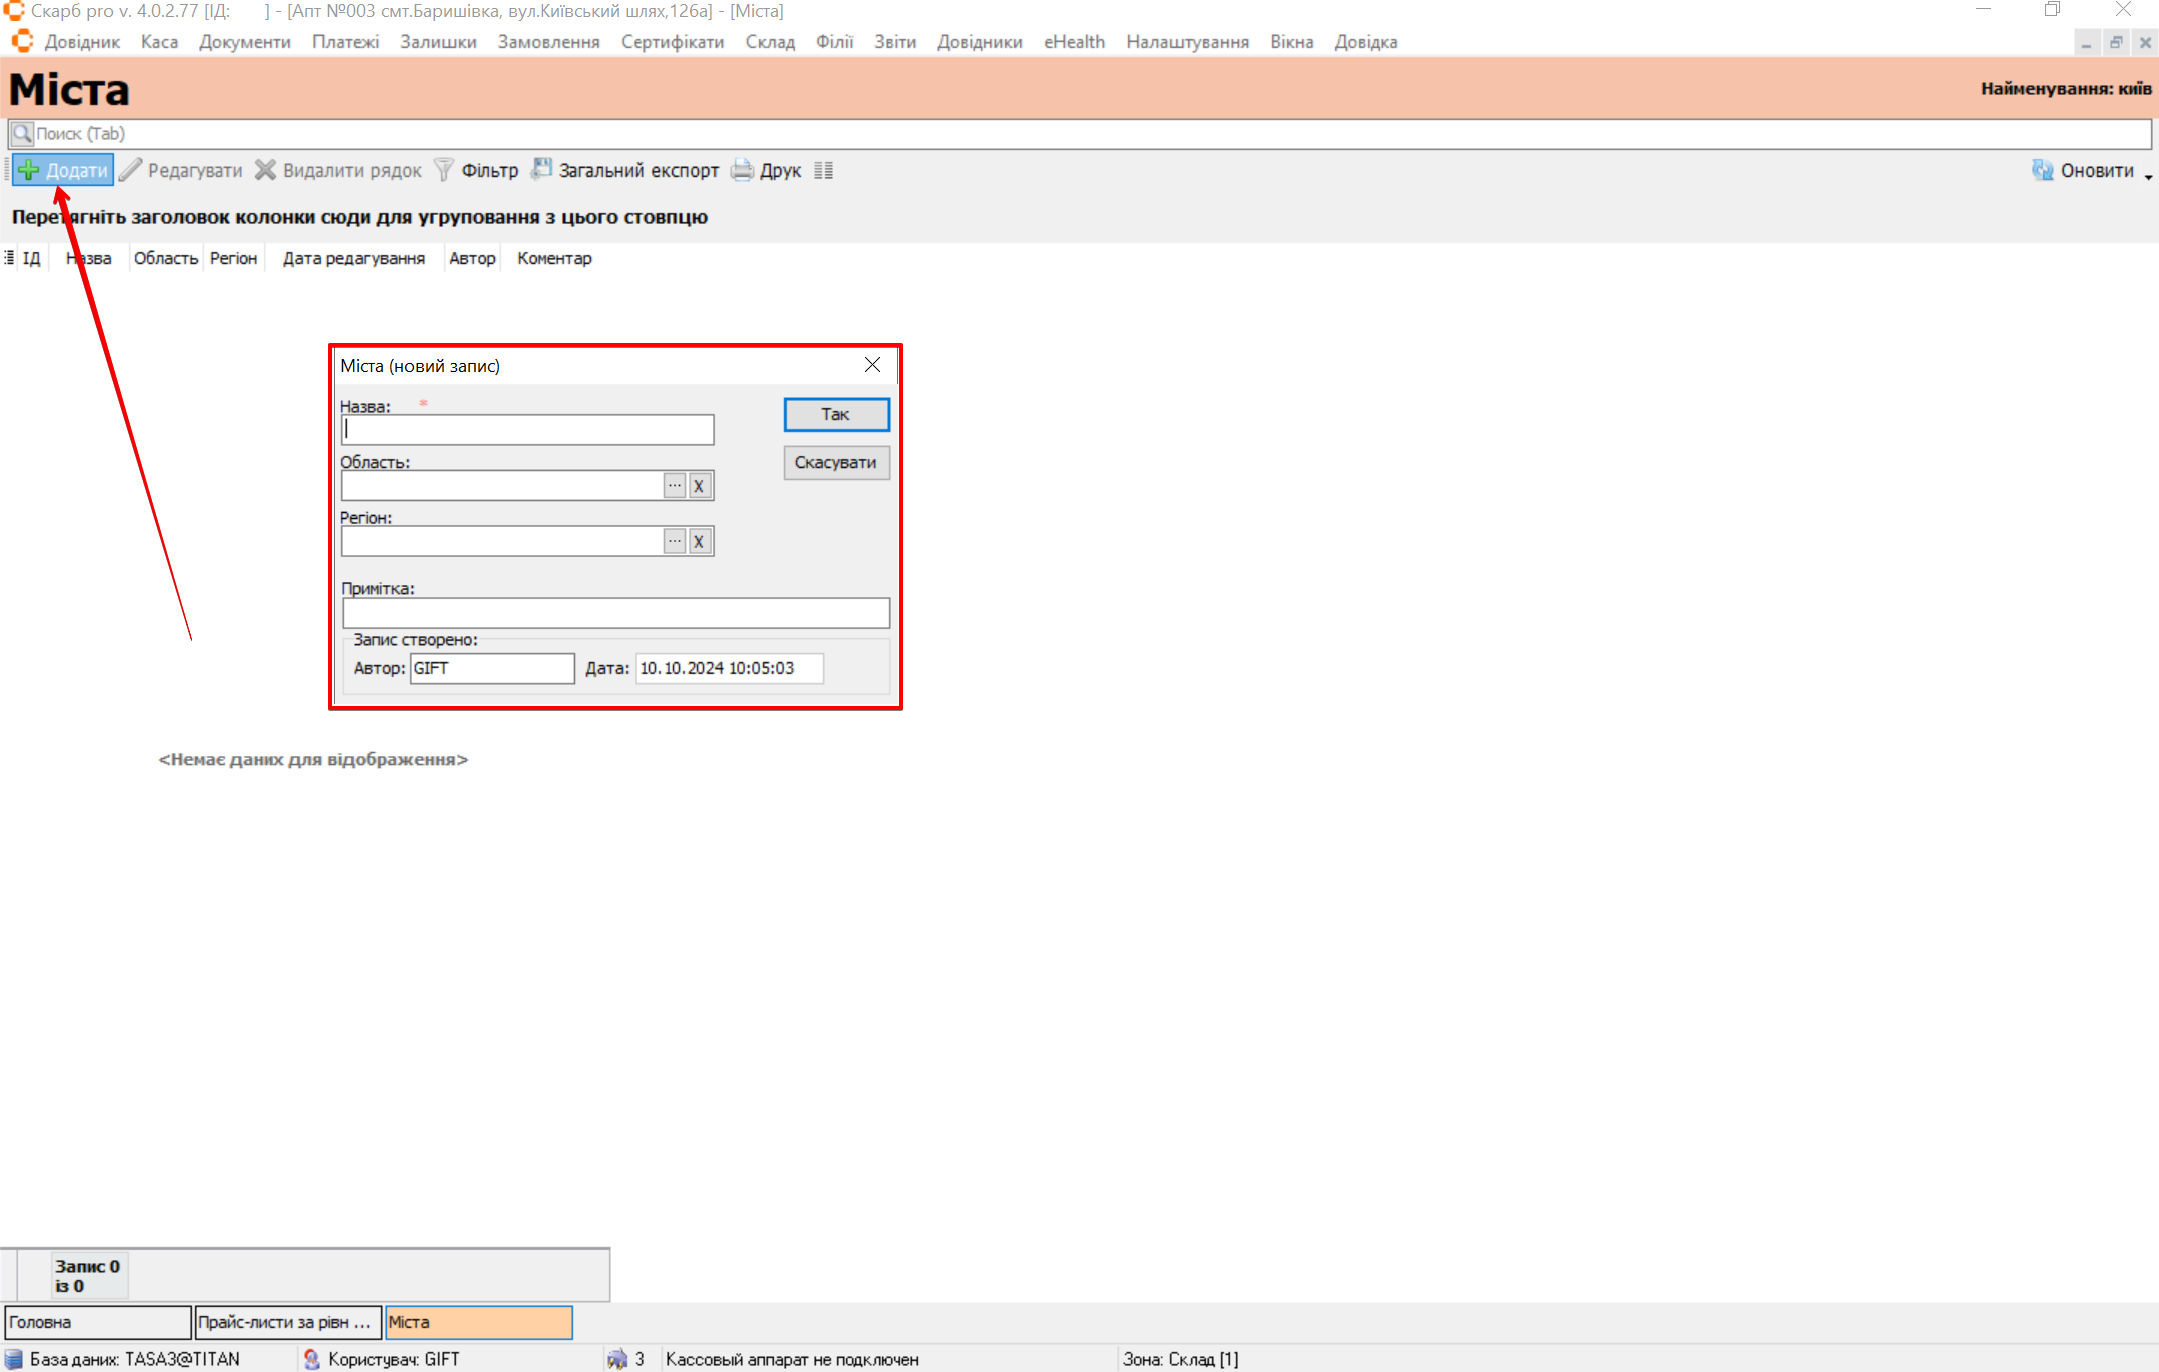Click the Додати plus icon
The image size is (2159, 1372).
tap(29, 170)
